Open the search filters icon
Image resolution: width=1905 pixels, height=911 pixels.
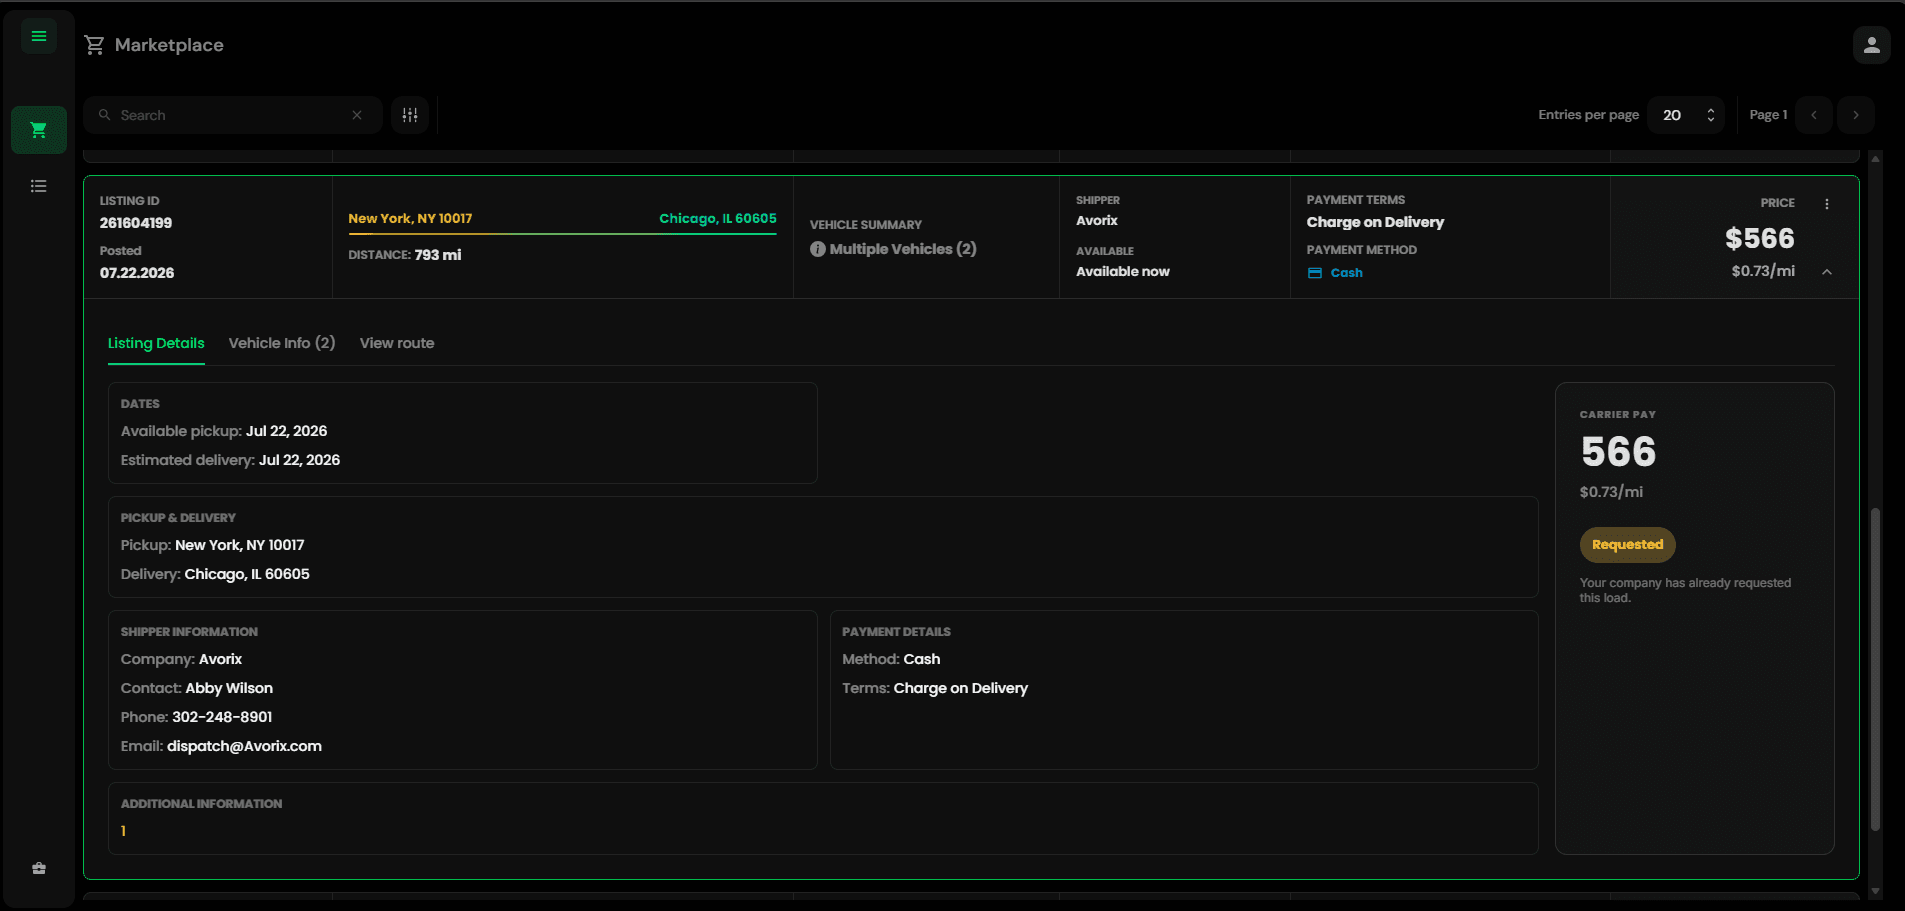click(x=410, y=115)
